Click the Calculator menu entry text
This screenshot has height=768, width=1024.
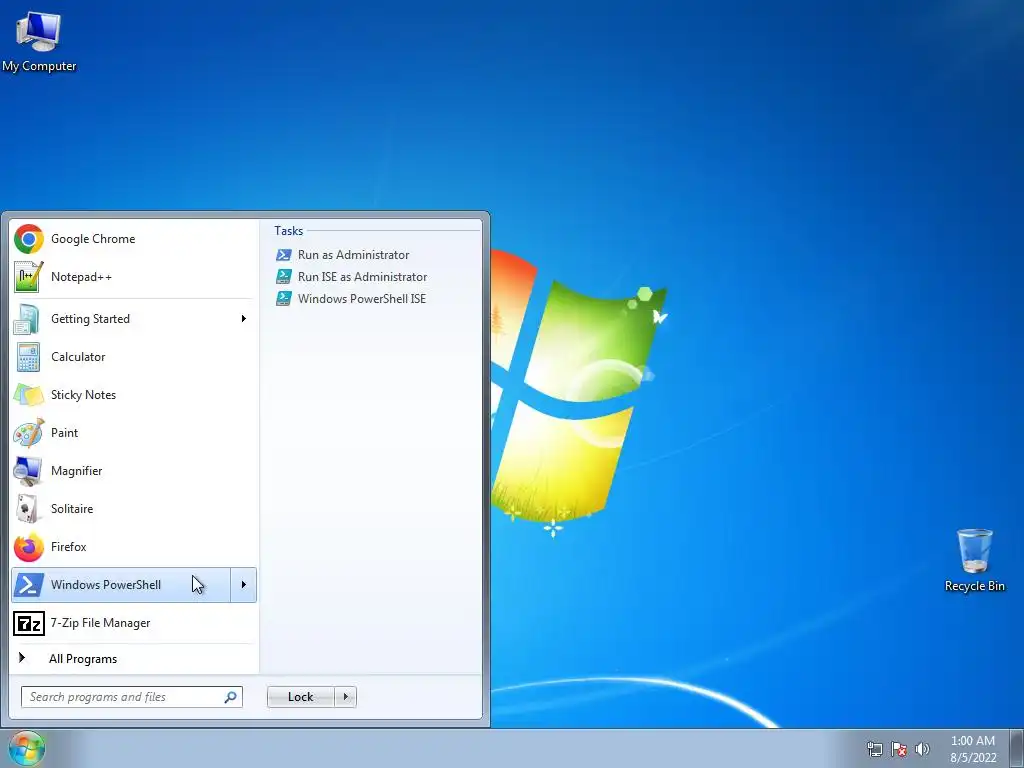coord(78,357)
